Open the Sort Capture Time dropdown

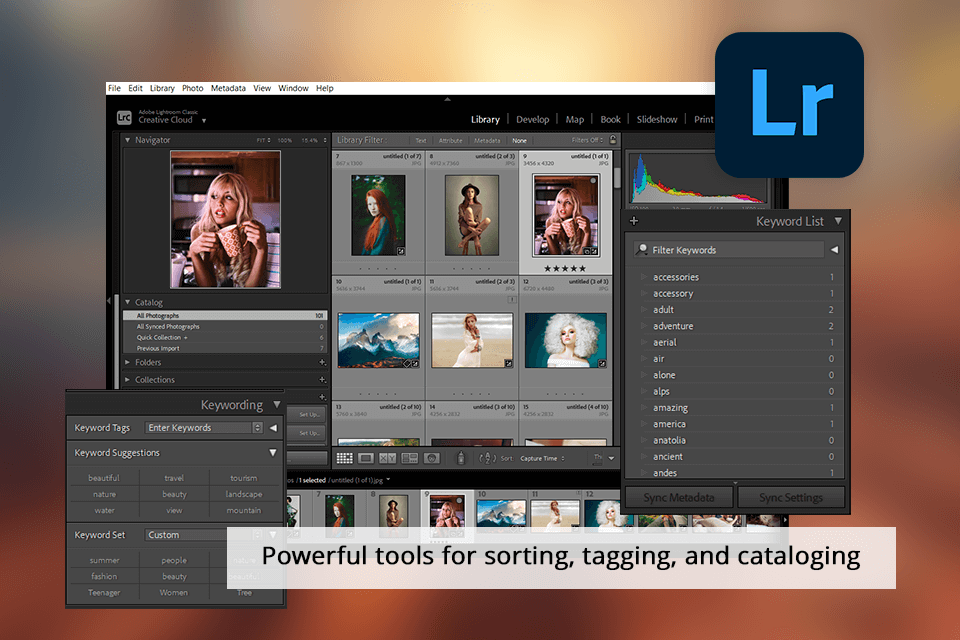(542, 458)
